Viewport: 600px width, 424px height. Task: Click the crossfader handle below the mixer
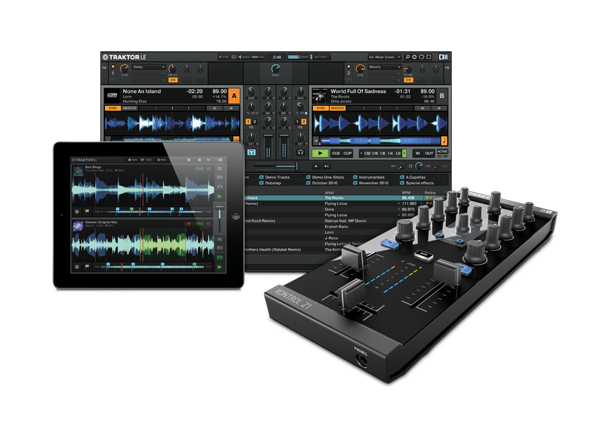tap(297, 166)
